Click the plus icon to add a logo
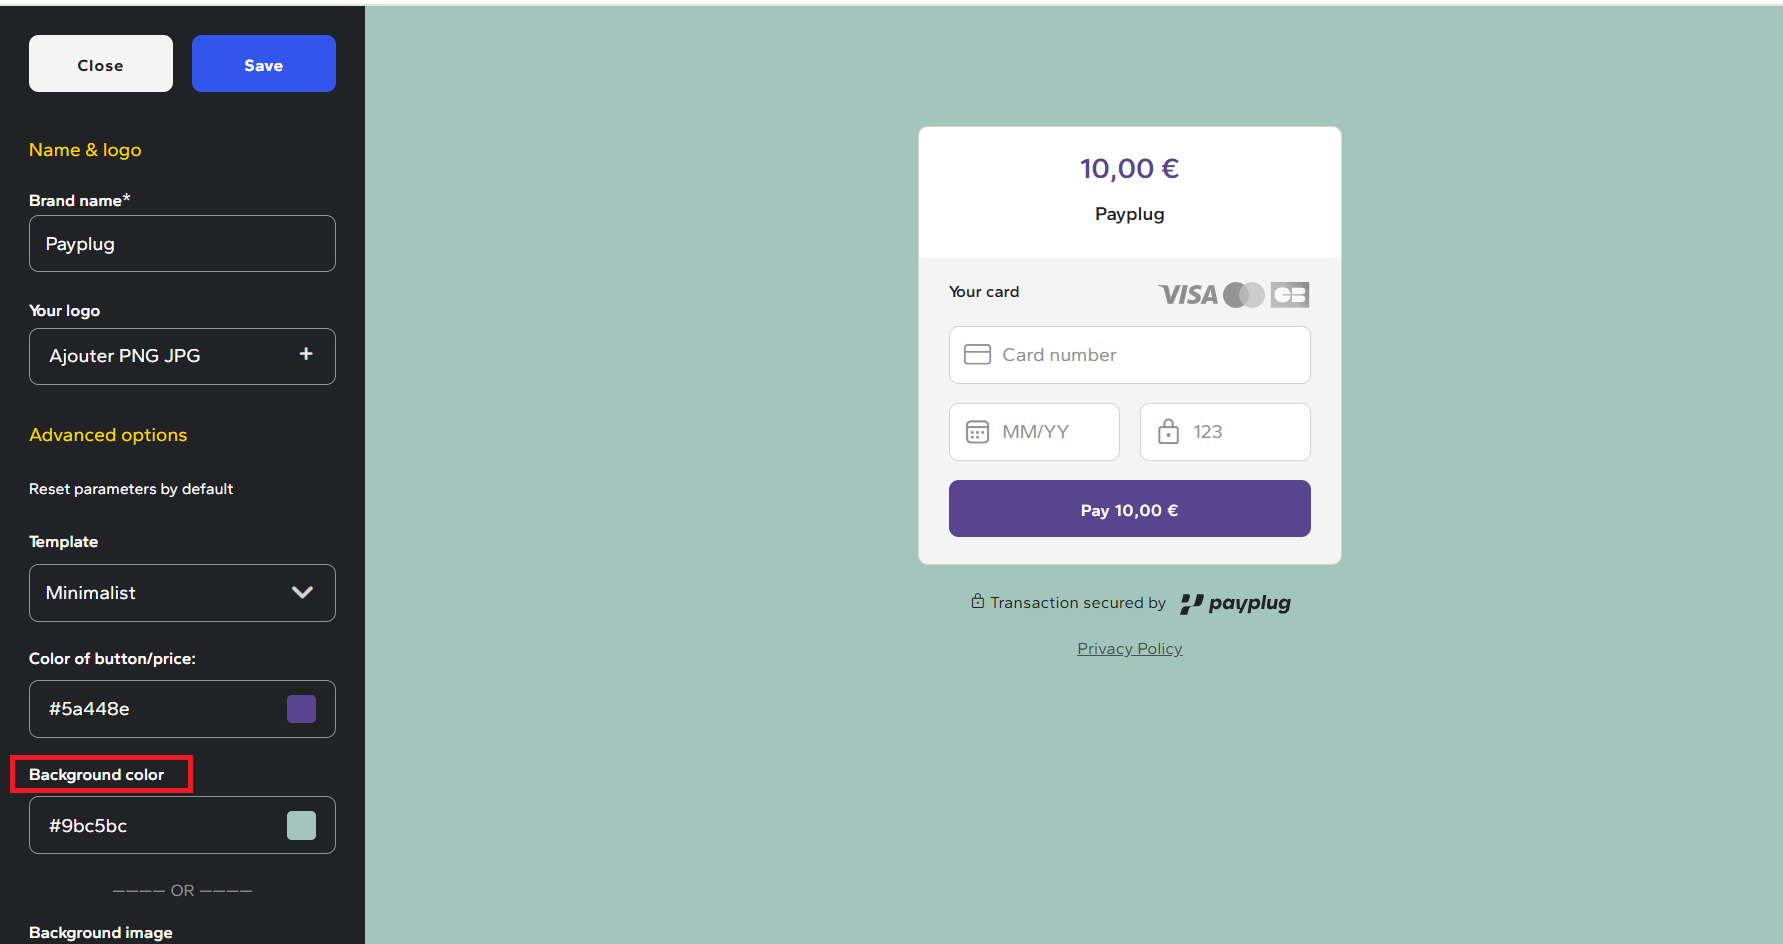Viewport: 1783px width, 944px height. (x=306, y=354)
